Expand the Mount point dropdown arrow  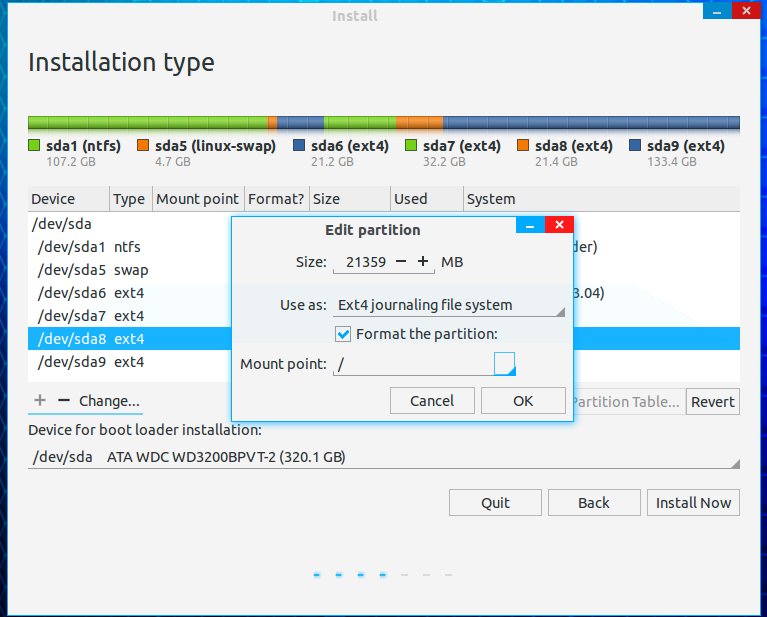pos(505,364)
